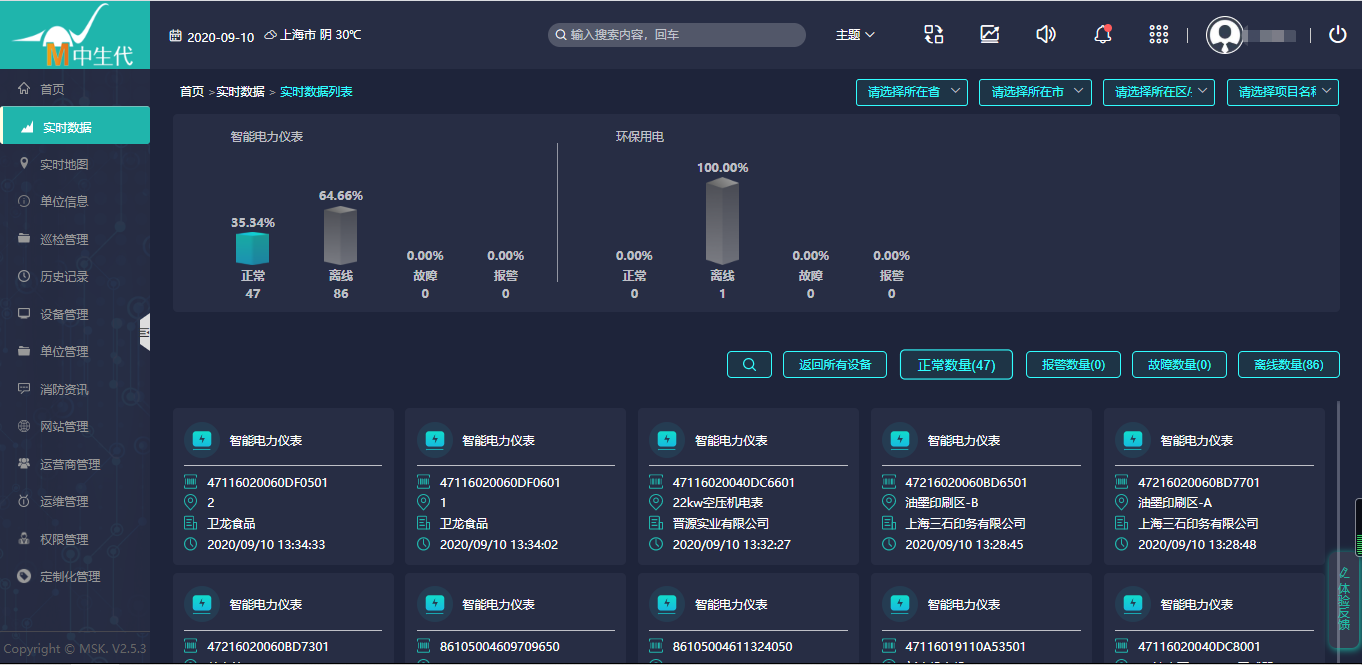1362x665 pixels.
Task: Click the notification bell icon
Action: (1103, 35)
